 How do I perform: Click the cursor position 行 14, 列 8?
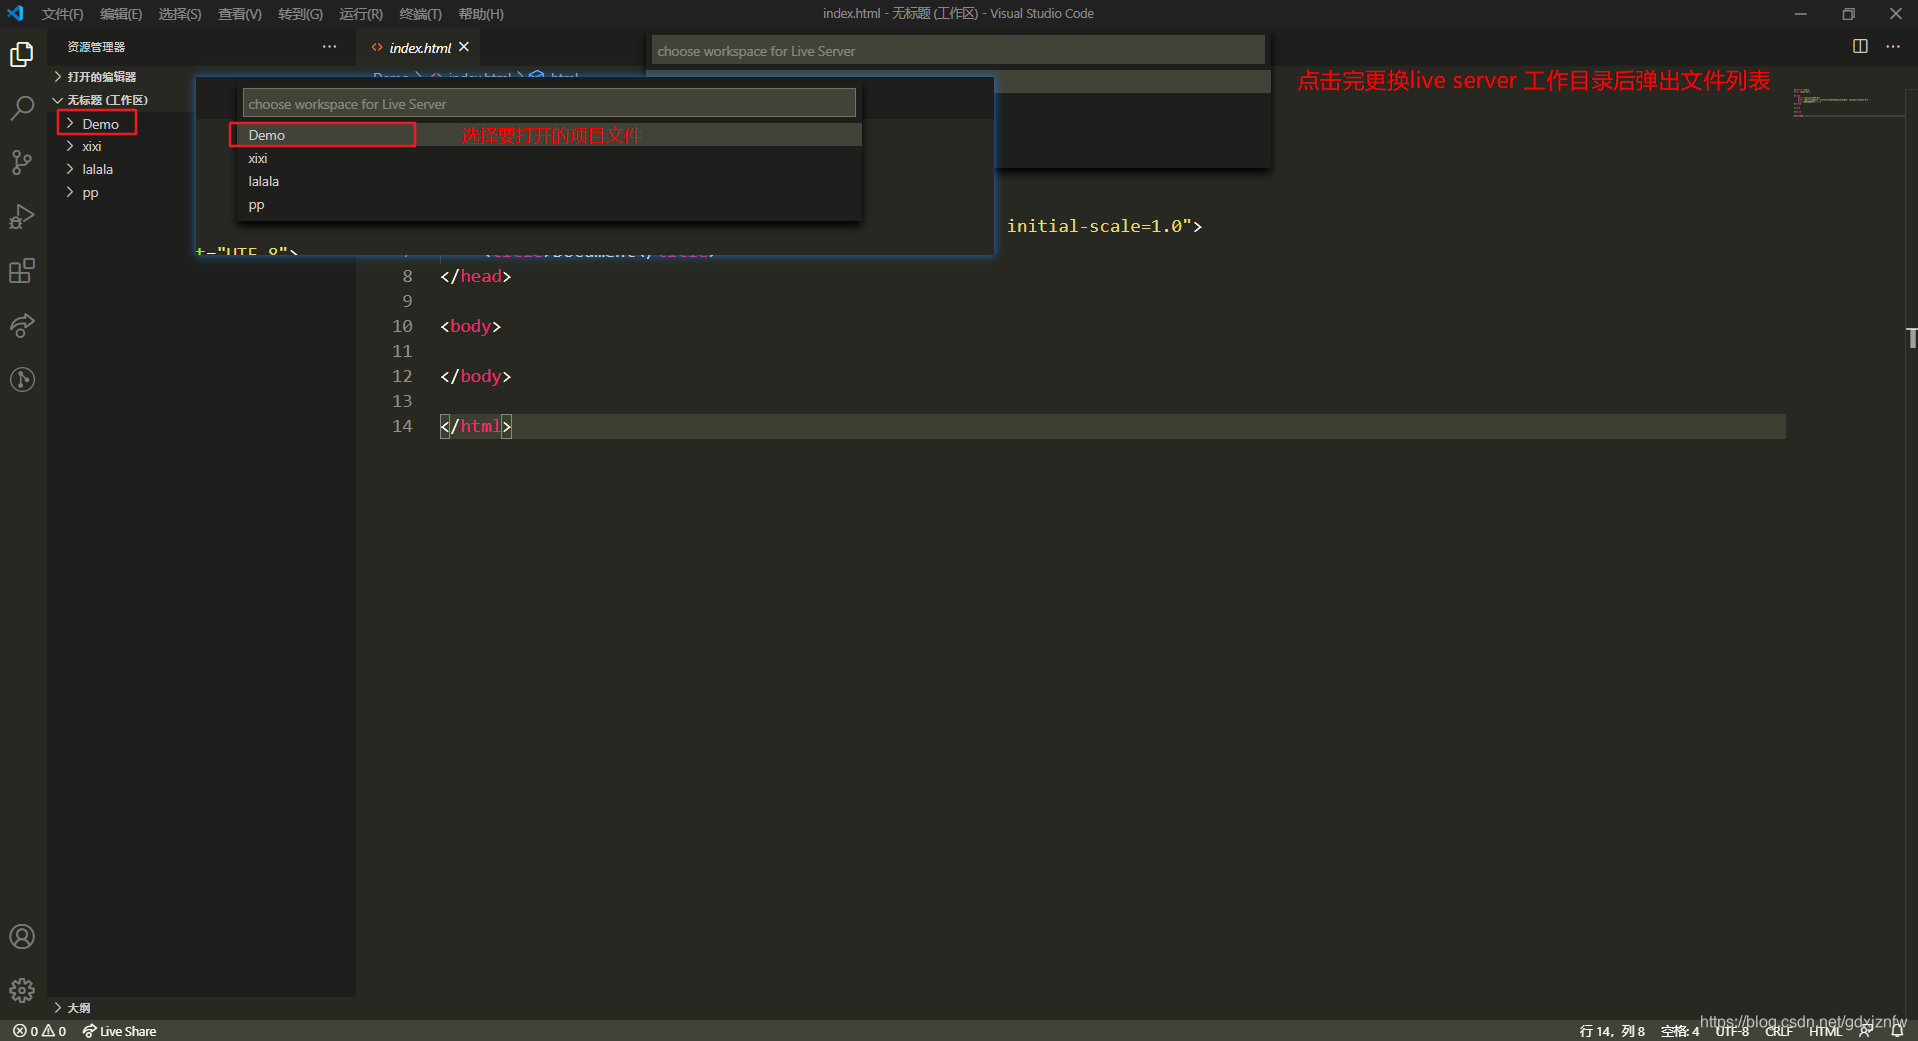[x=1611, y=1031]
